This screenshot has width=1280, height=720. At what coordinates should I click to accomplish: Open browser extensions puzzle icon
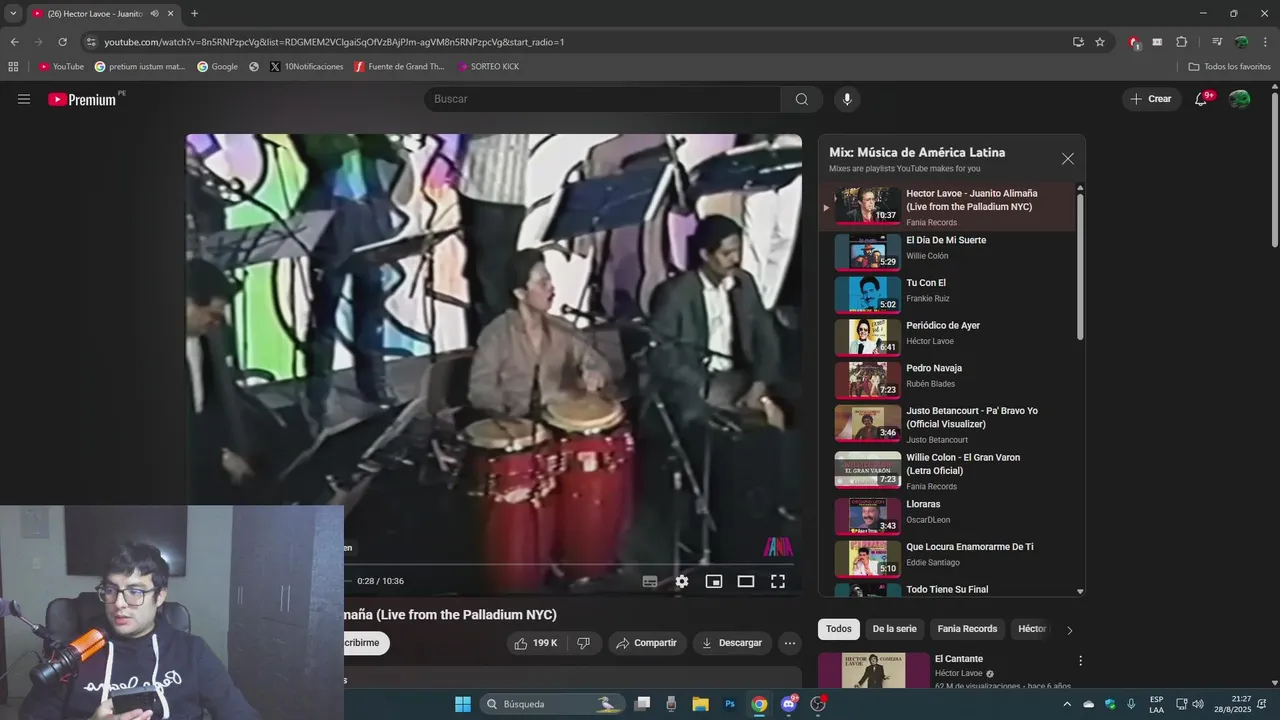click(1181, 42)
